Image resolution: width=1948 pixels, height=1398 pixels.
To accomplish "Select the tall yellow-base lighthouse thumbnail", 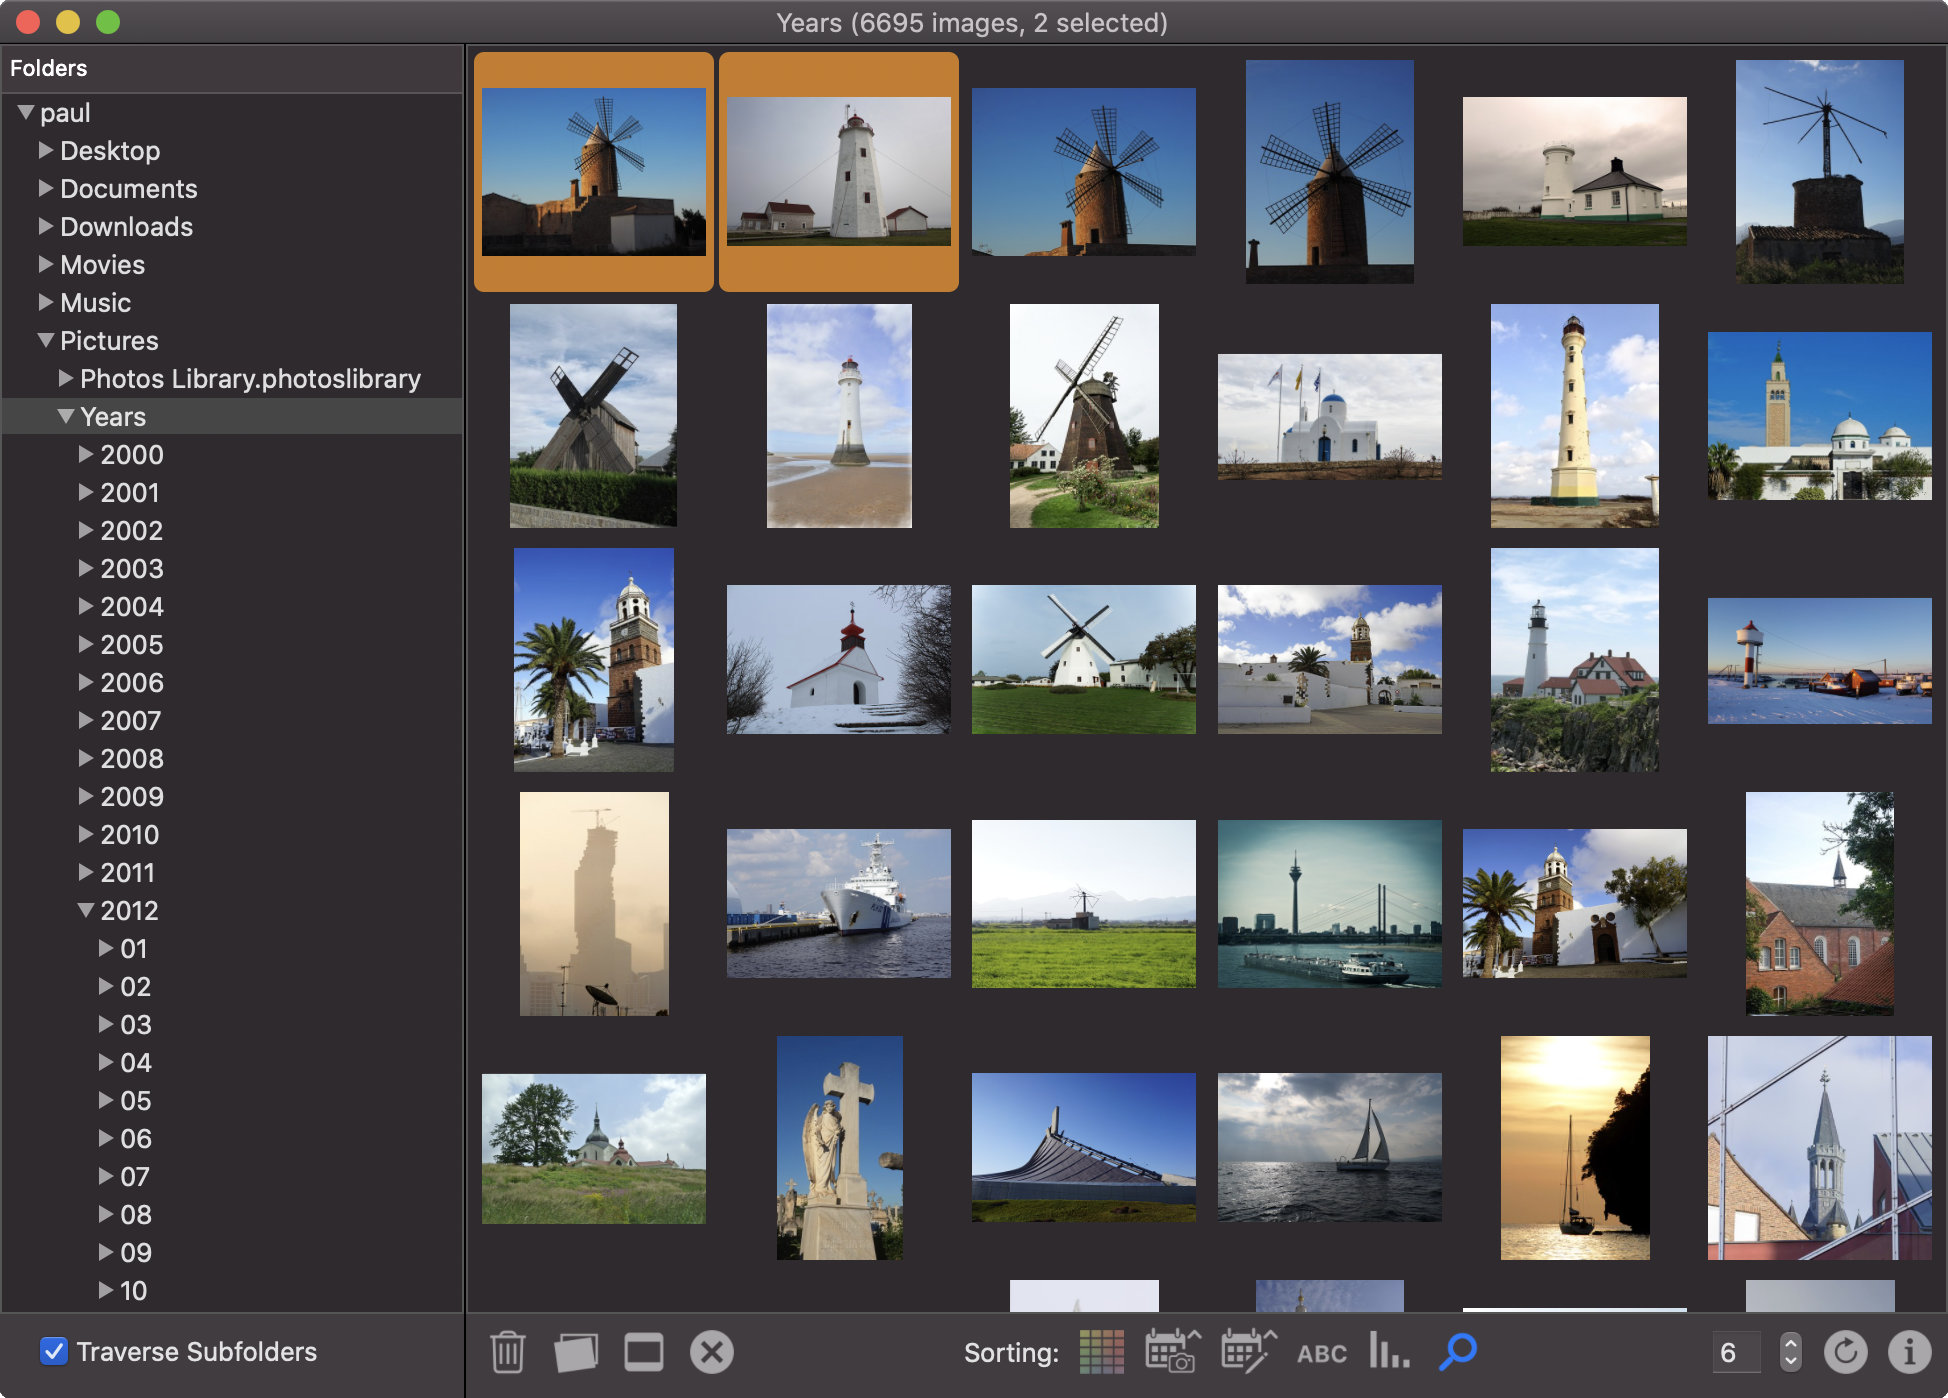I will point(1575,416).
